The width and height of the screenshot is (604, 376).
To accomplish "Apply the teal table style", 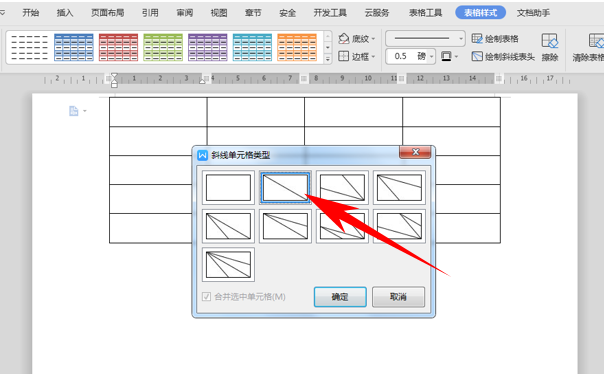I will [253, 47].
